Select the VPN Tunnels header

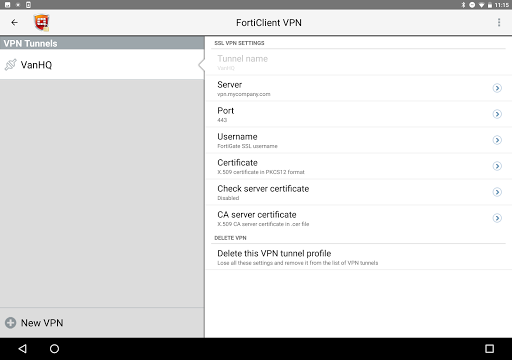pyautogui.click(x=102, y=43)
